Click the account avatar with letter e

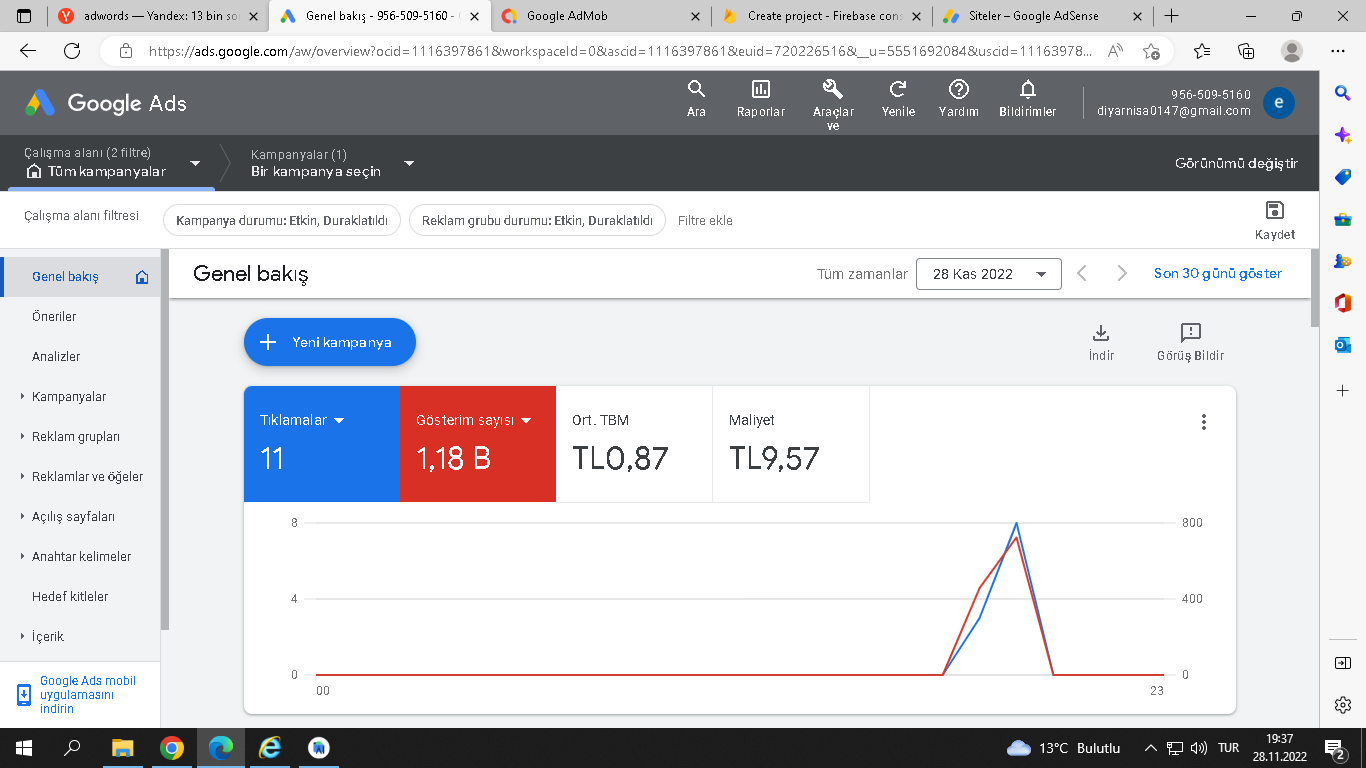pos(1278,103)
